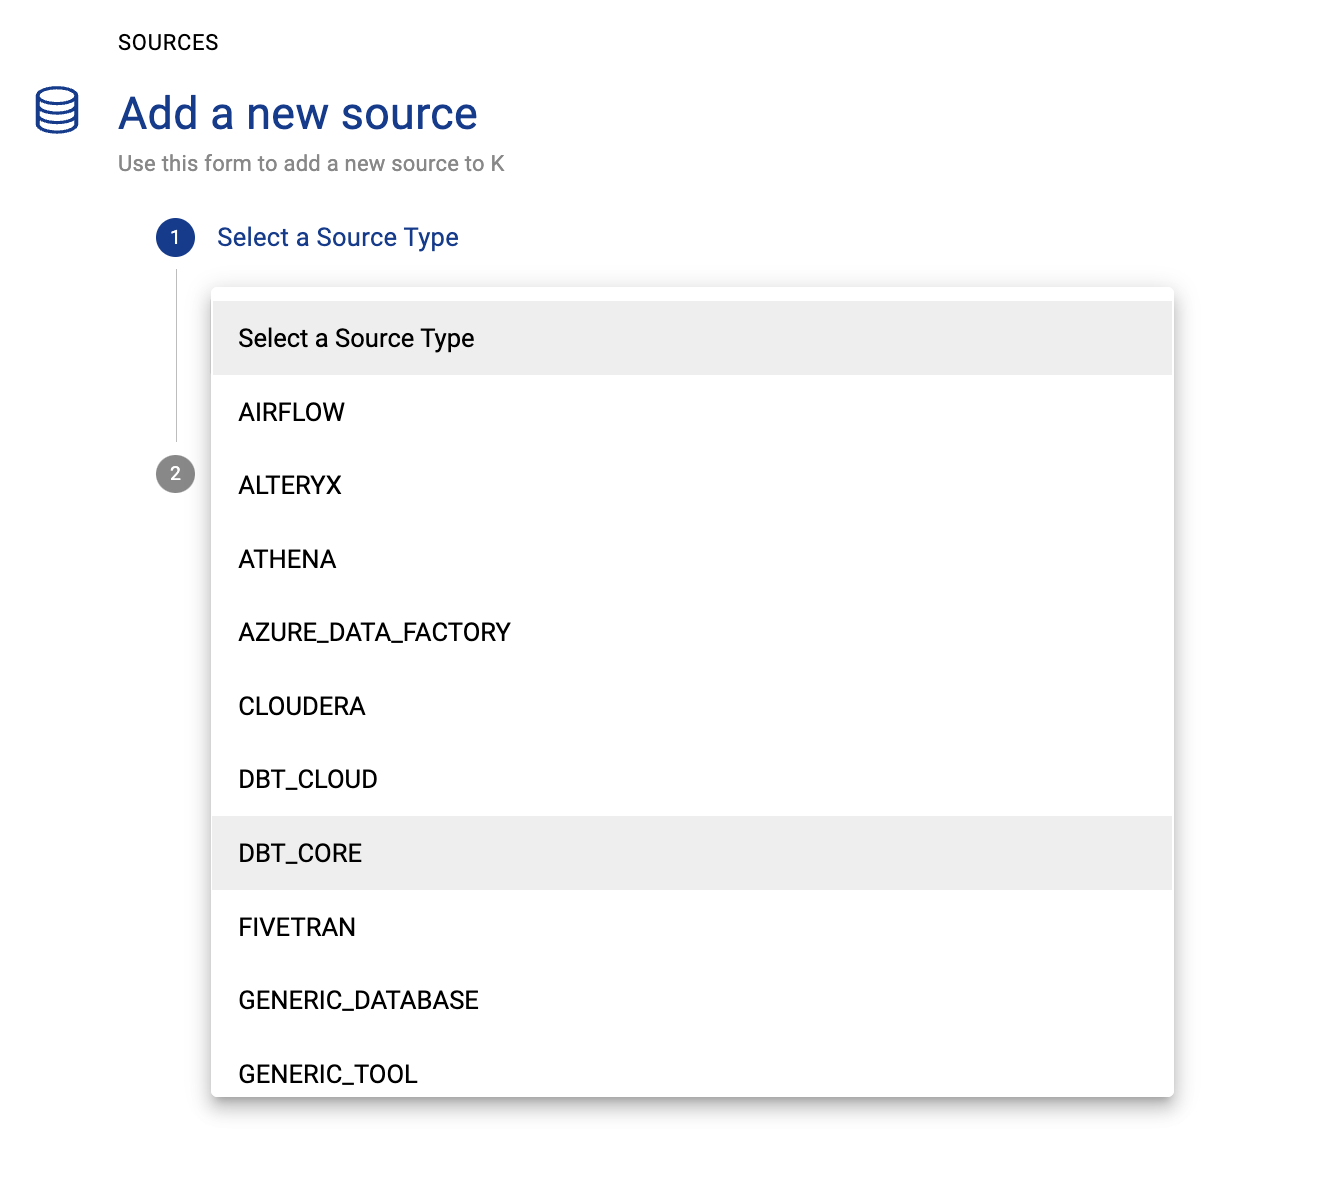Select CLOUDERA source type
Screen dimensions: 1332x1196
[302, 706]
